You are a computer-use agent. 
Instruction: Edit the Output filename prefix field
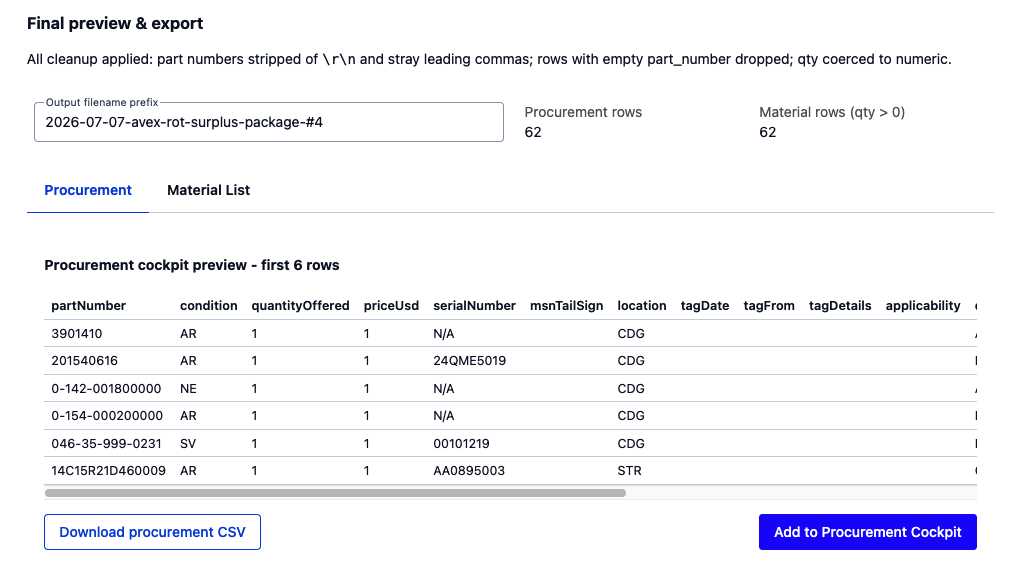(269, 122)
